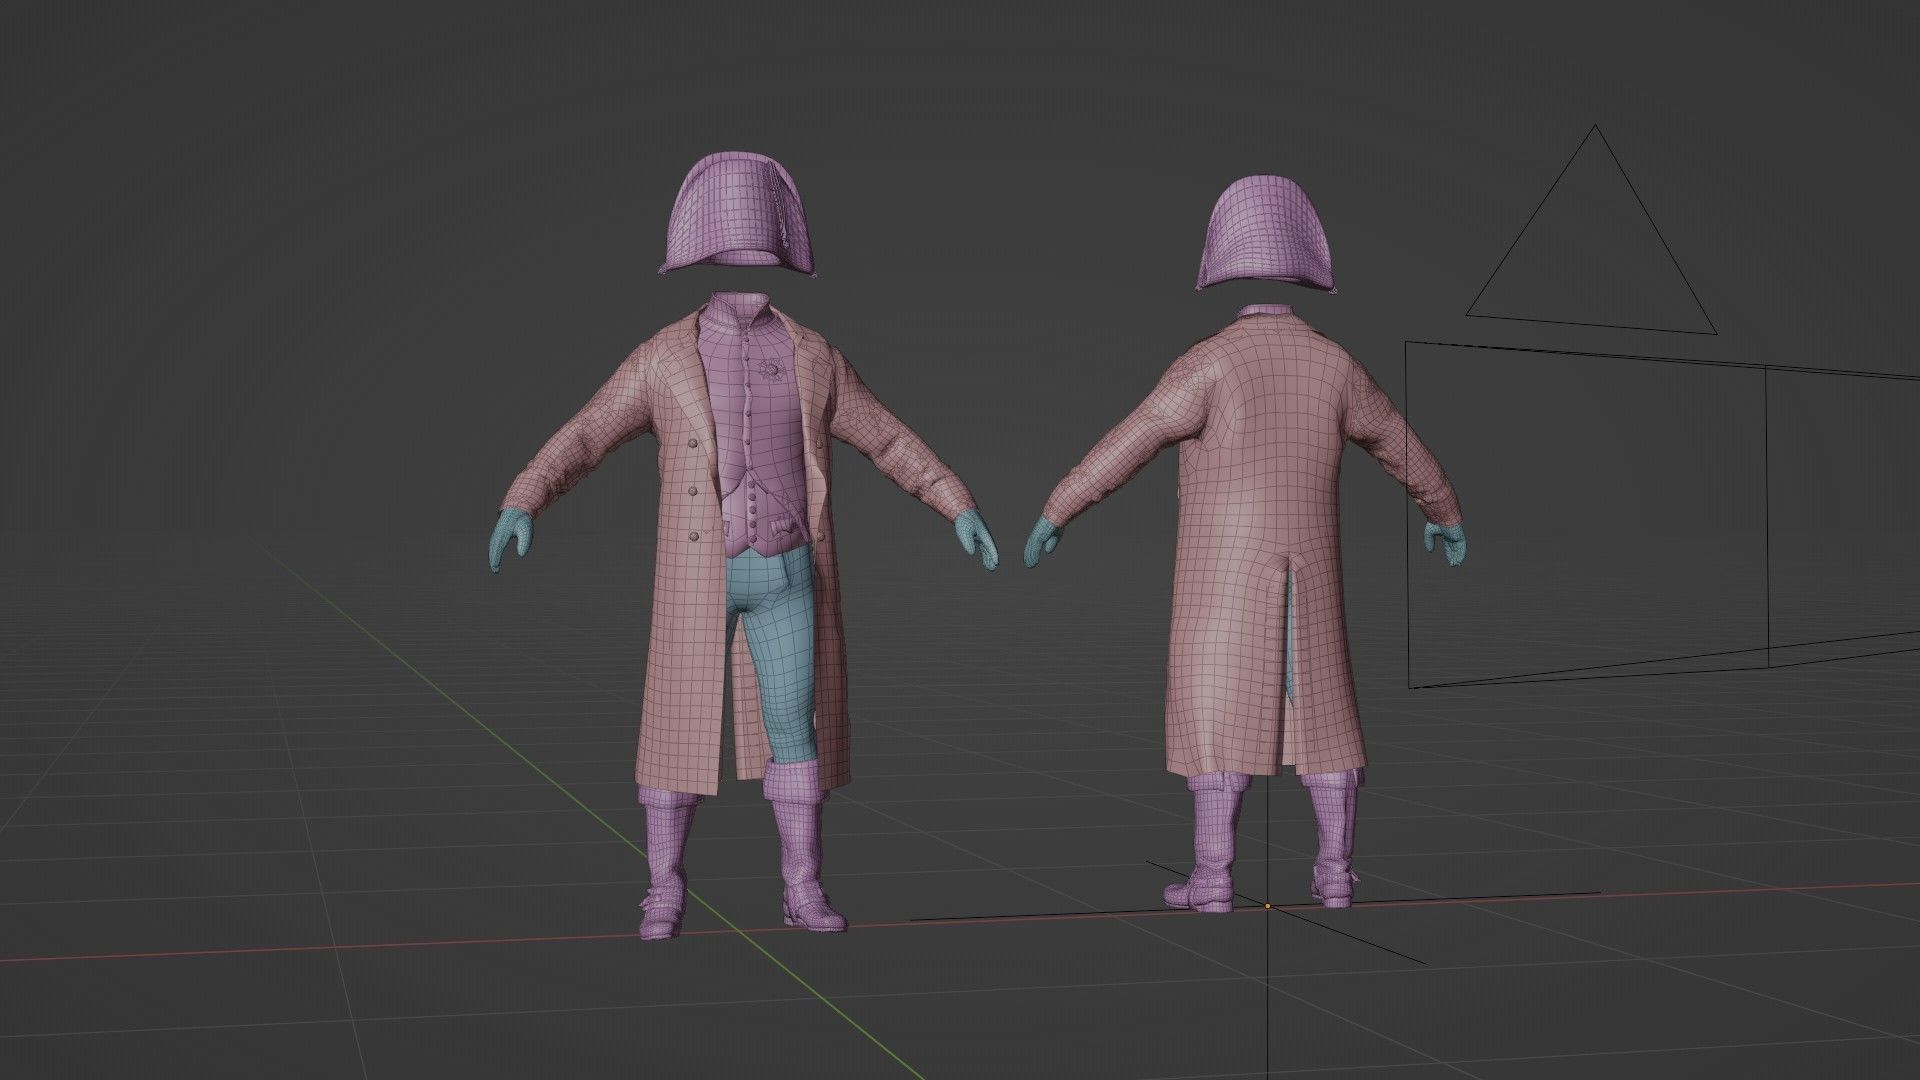Click the orange origin point near back model's feet
The image size is (1920, 1080).
(1268, 907)
